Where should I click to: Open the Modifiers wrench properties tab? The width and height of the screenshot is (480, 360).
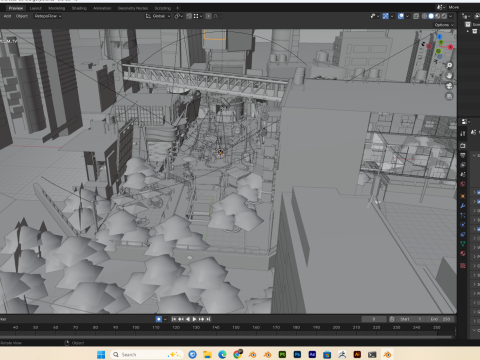click(x=463, y=206)
